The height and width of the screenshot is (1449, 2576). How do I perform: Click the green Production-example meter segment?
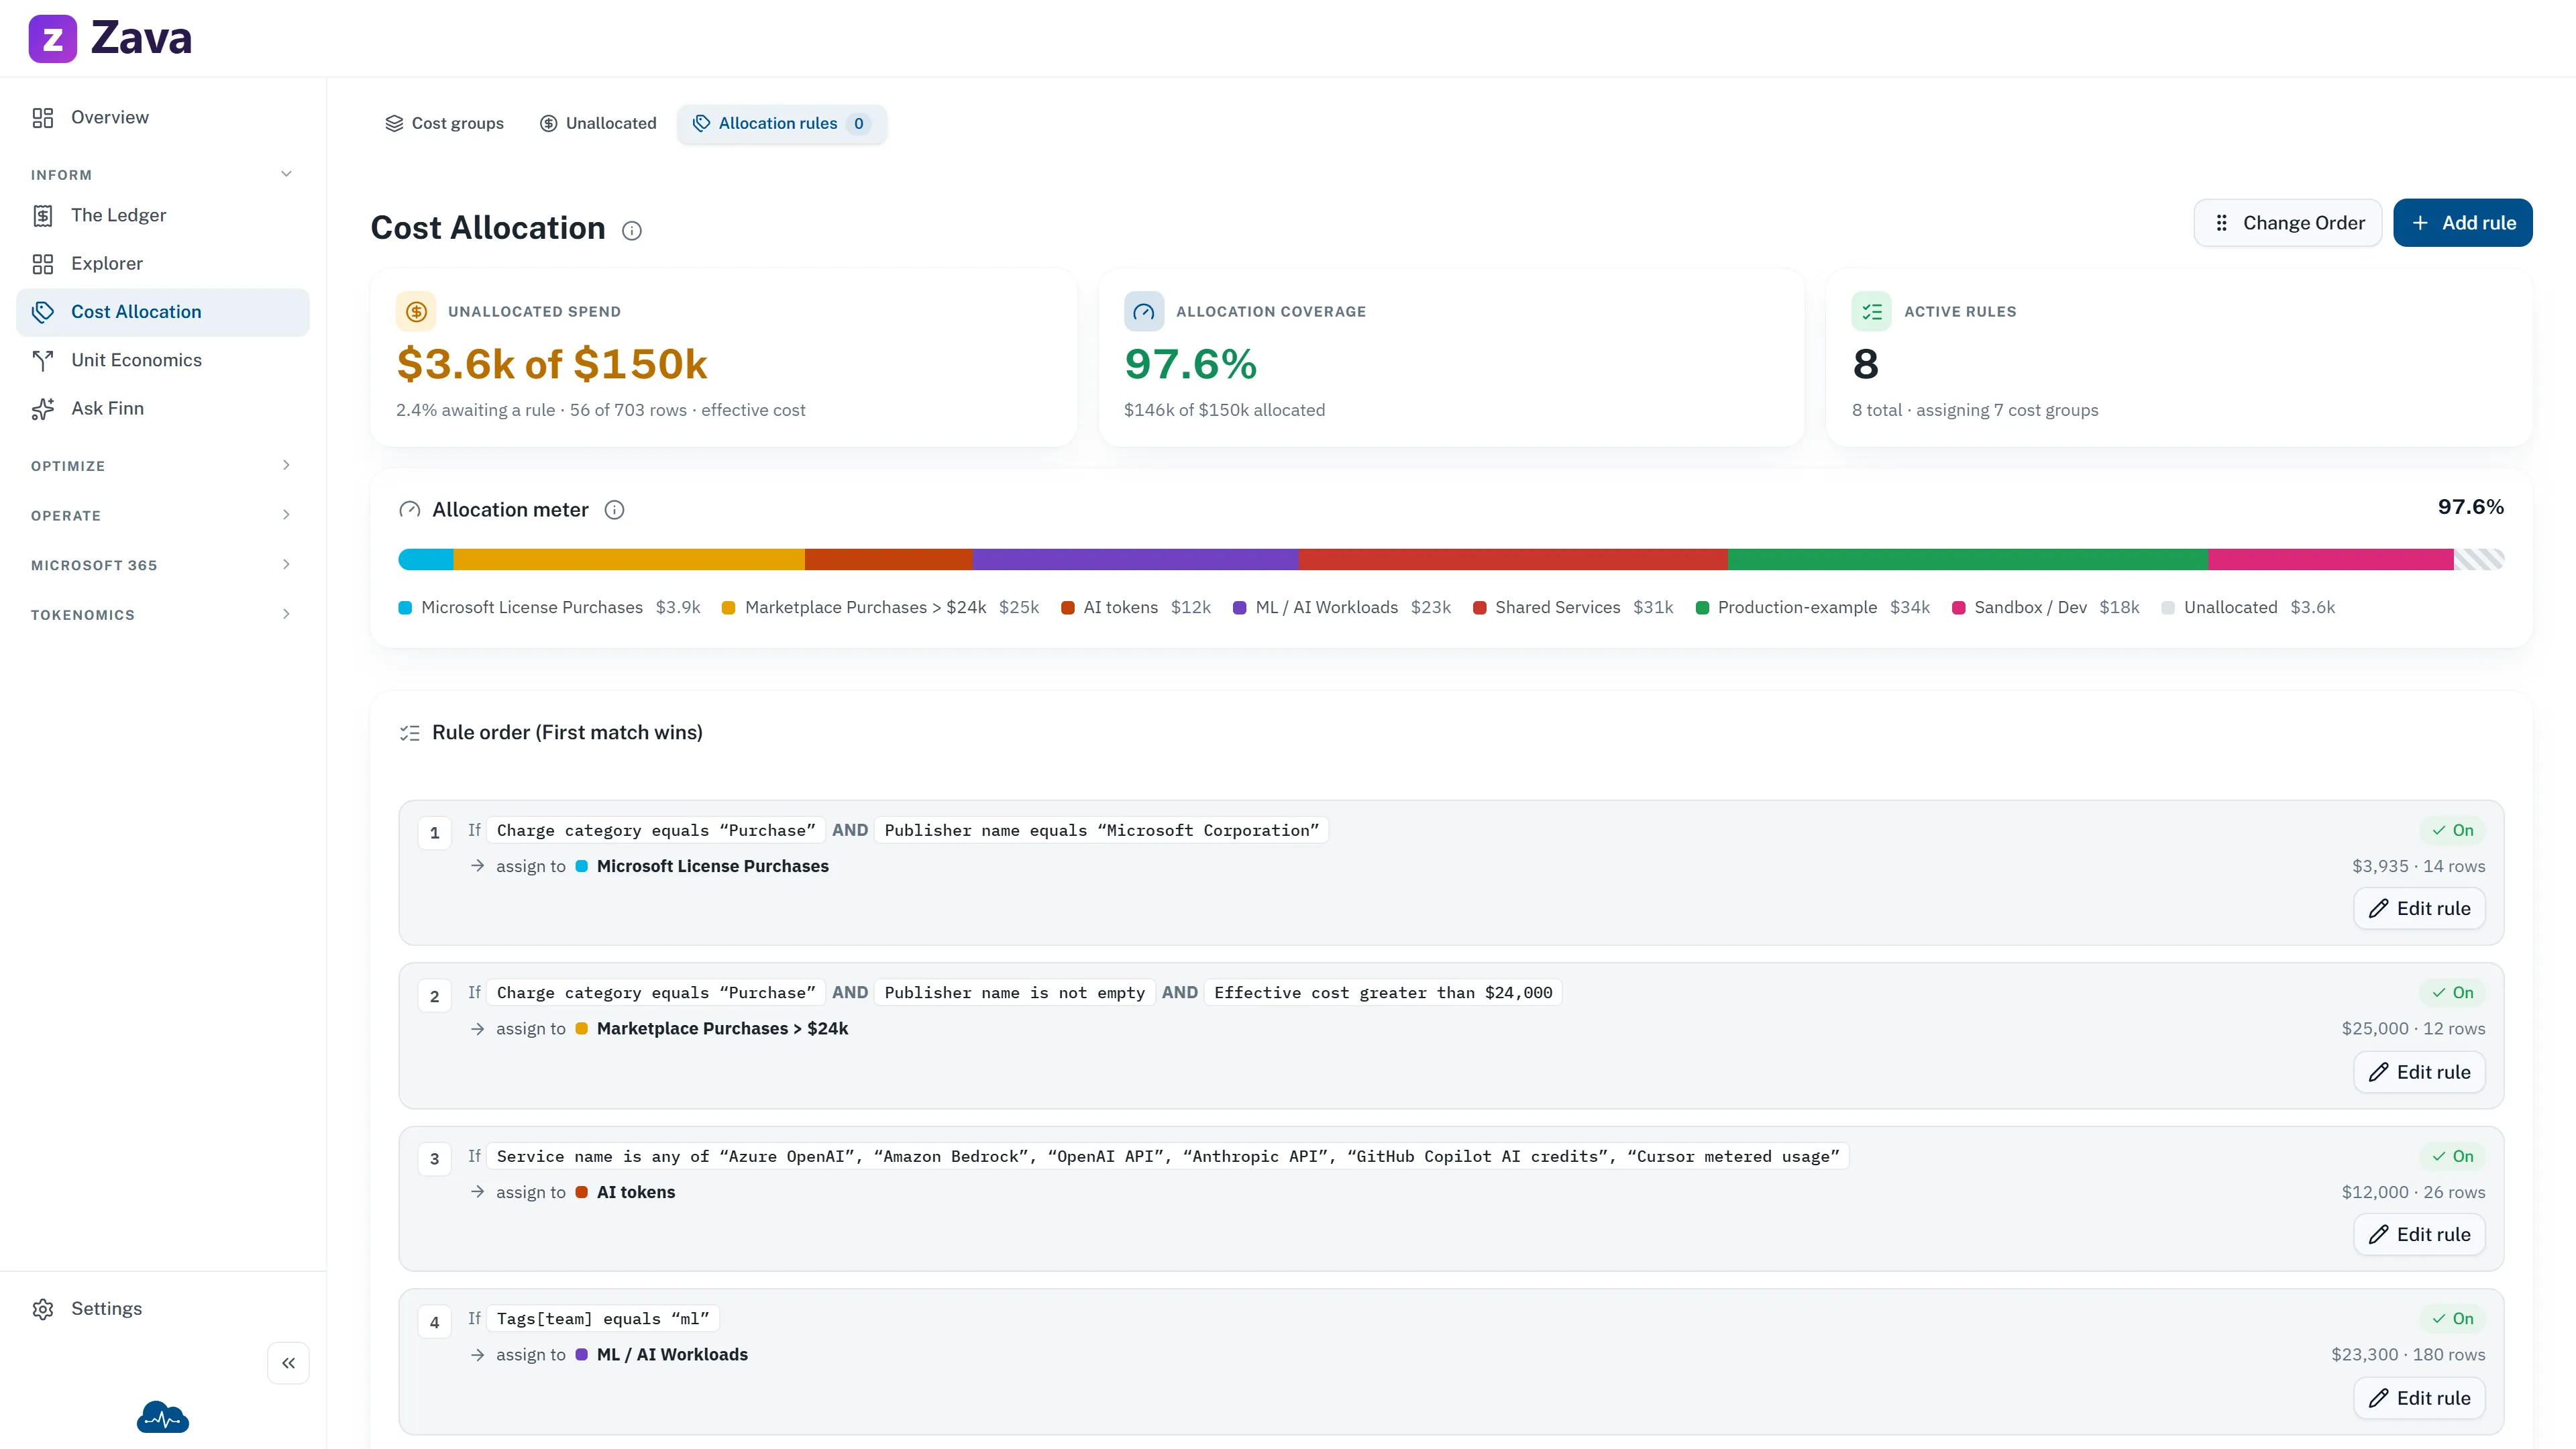pyautogui.click(x=1967, y=560)
